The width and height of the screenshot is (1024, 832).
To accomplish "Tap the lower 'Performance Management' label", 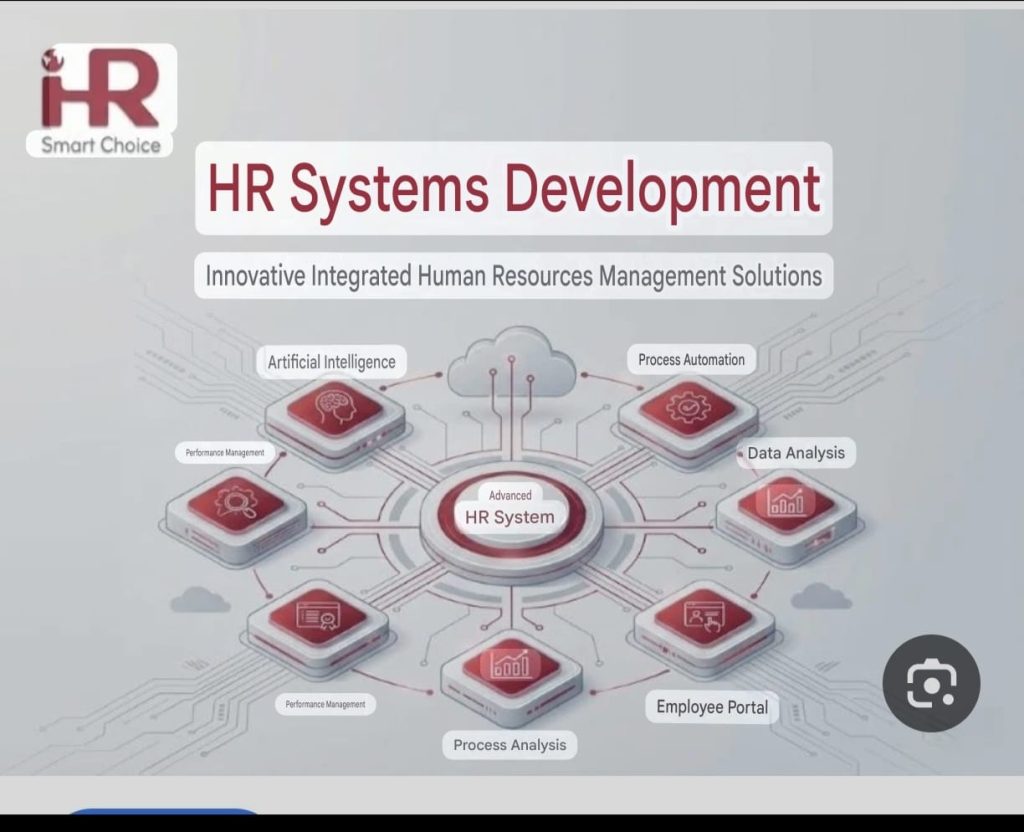I will tap(325, 704).
